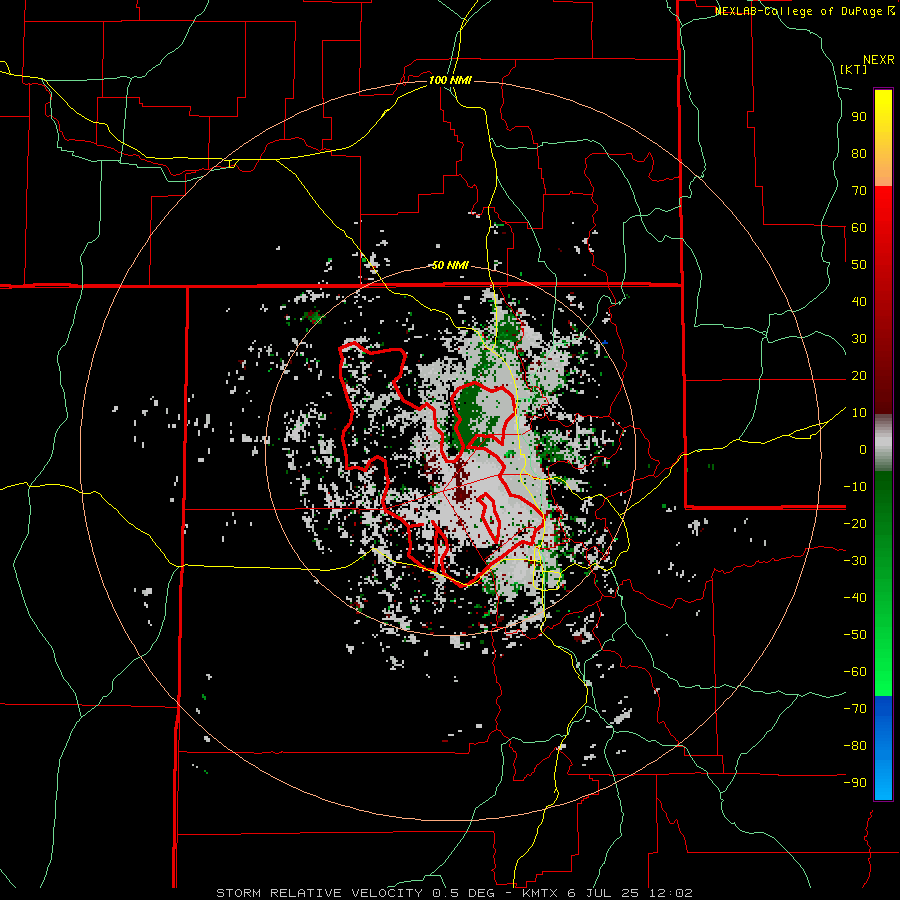Image resolution: width=900 pixels, height=900 pixels.
Task: Click the -90 value on velocity scale
Action: tap(855, 783)
